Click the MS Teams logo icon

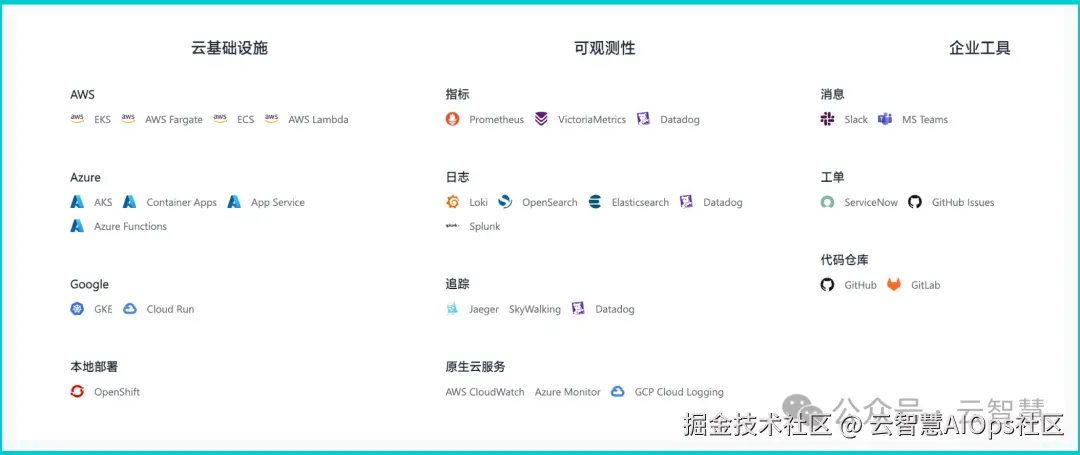coord(885,119)
